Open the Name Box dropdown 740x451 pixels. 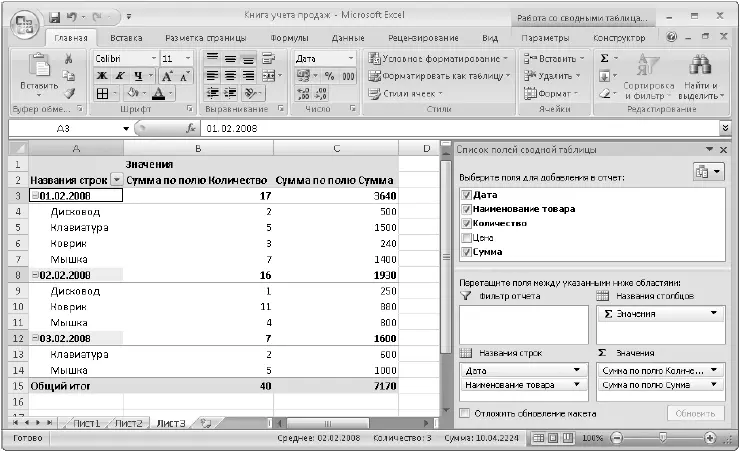pos(126,128)
